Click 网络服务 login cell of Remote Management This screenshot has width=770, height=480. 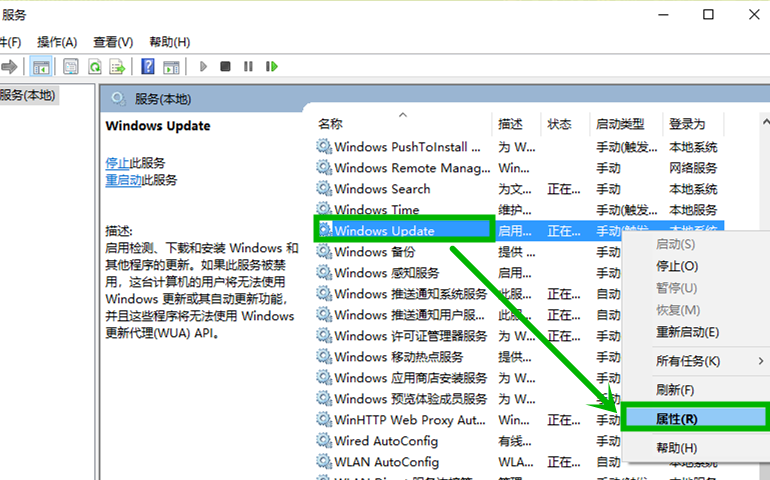tap(693, 168)
